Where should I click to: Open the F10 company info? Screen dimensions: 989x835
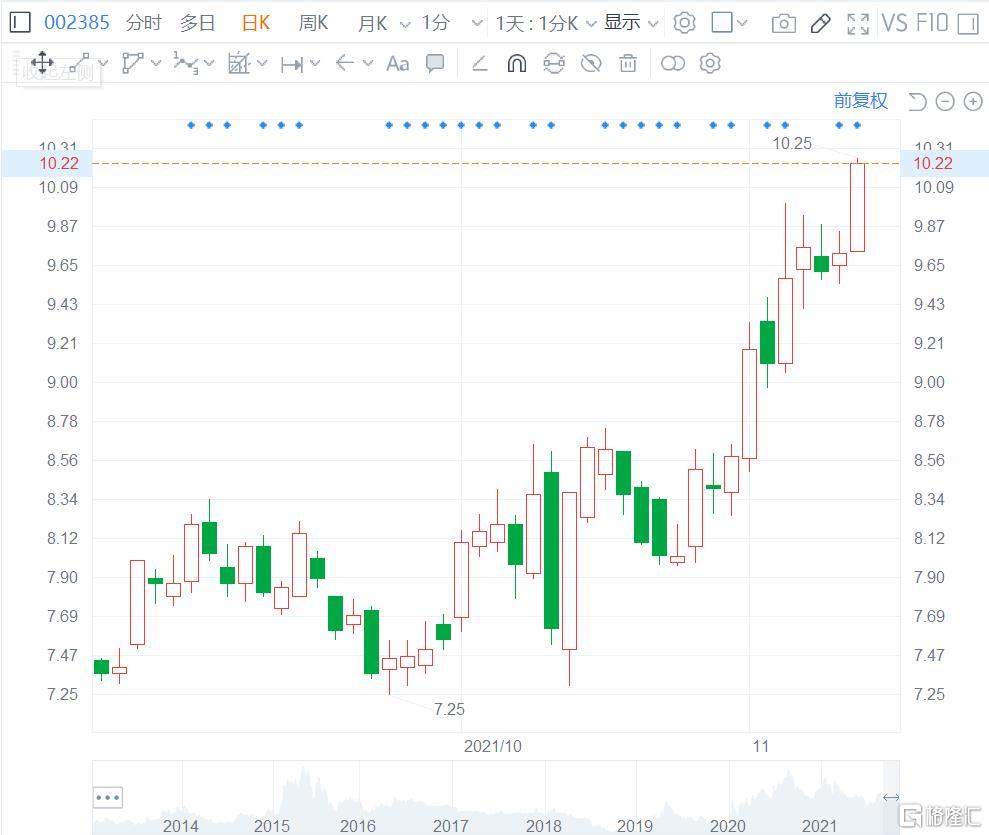coord(932,23)
